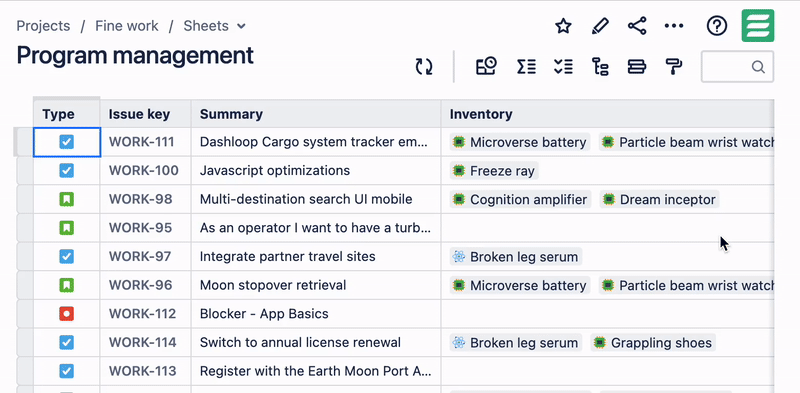Click Particle beam wrist watch tag in WORK-111
Screen dimensions: 800x393
point(687,142)
